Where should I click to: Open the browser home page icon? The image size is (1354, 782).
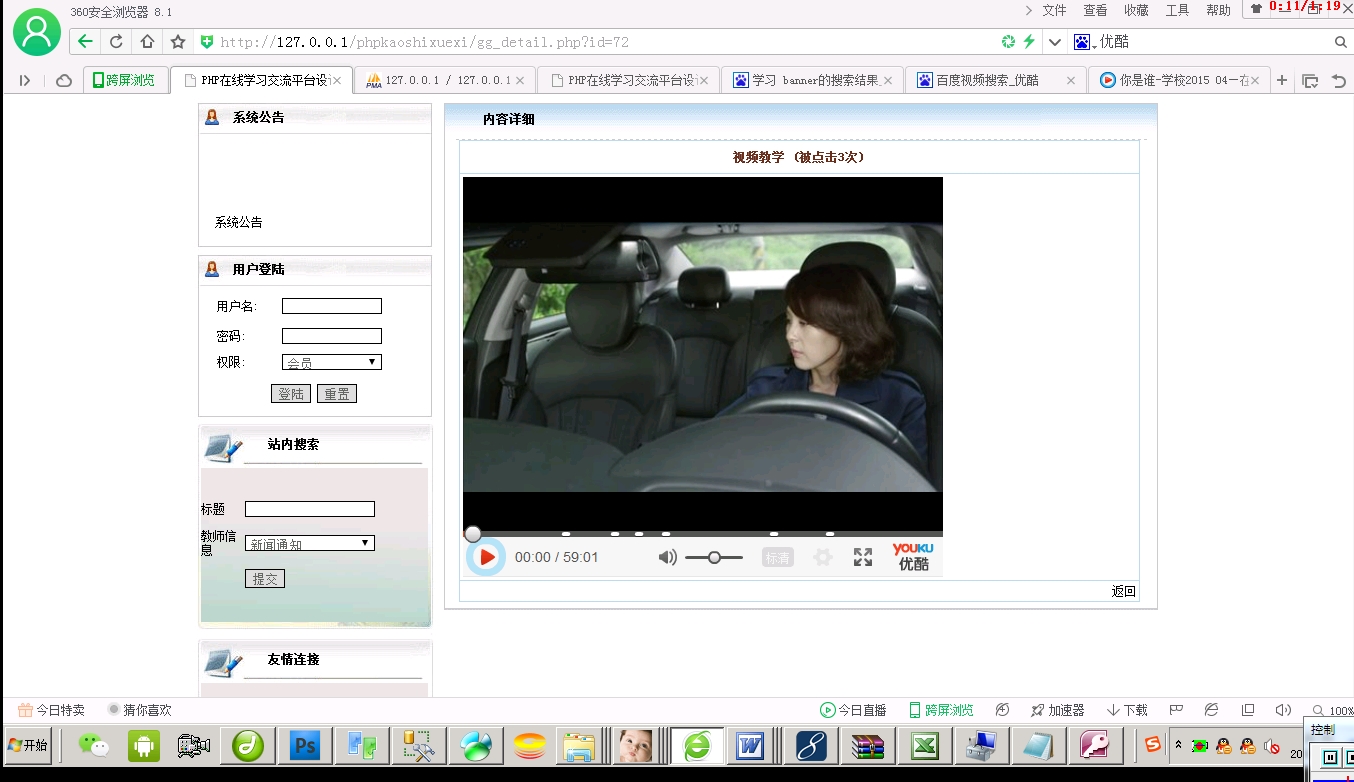point(147,42)
